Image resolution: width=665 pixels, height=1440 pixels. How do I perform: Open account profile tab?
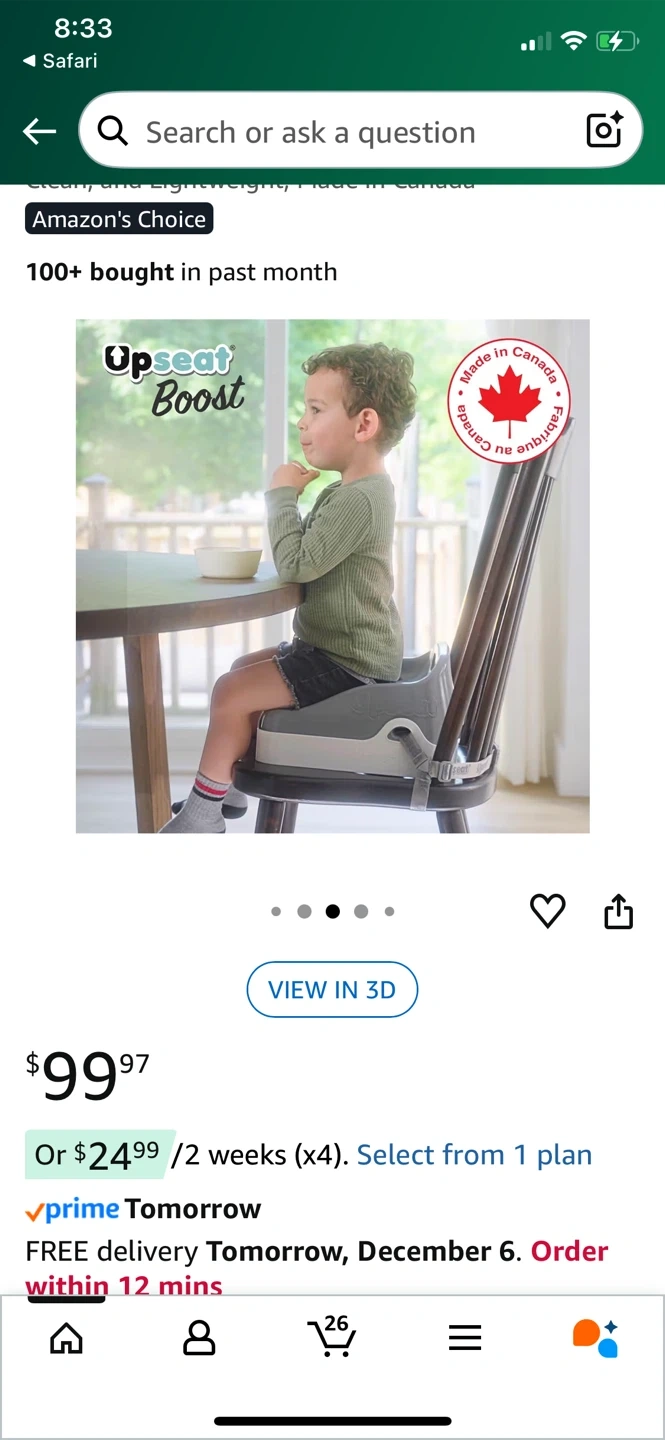(199, 1338)
